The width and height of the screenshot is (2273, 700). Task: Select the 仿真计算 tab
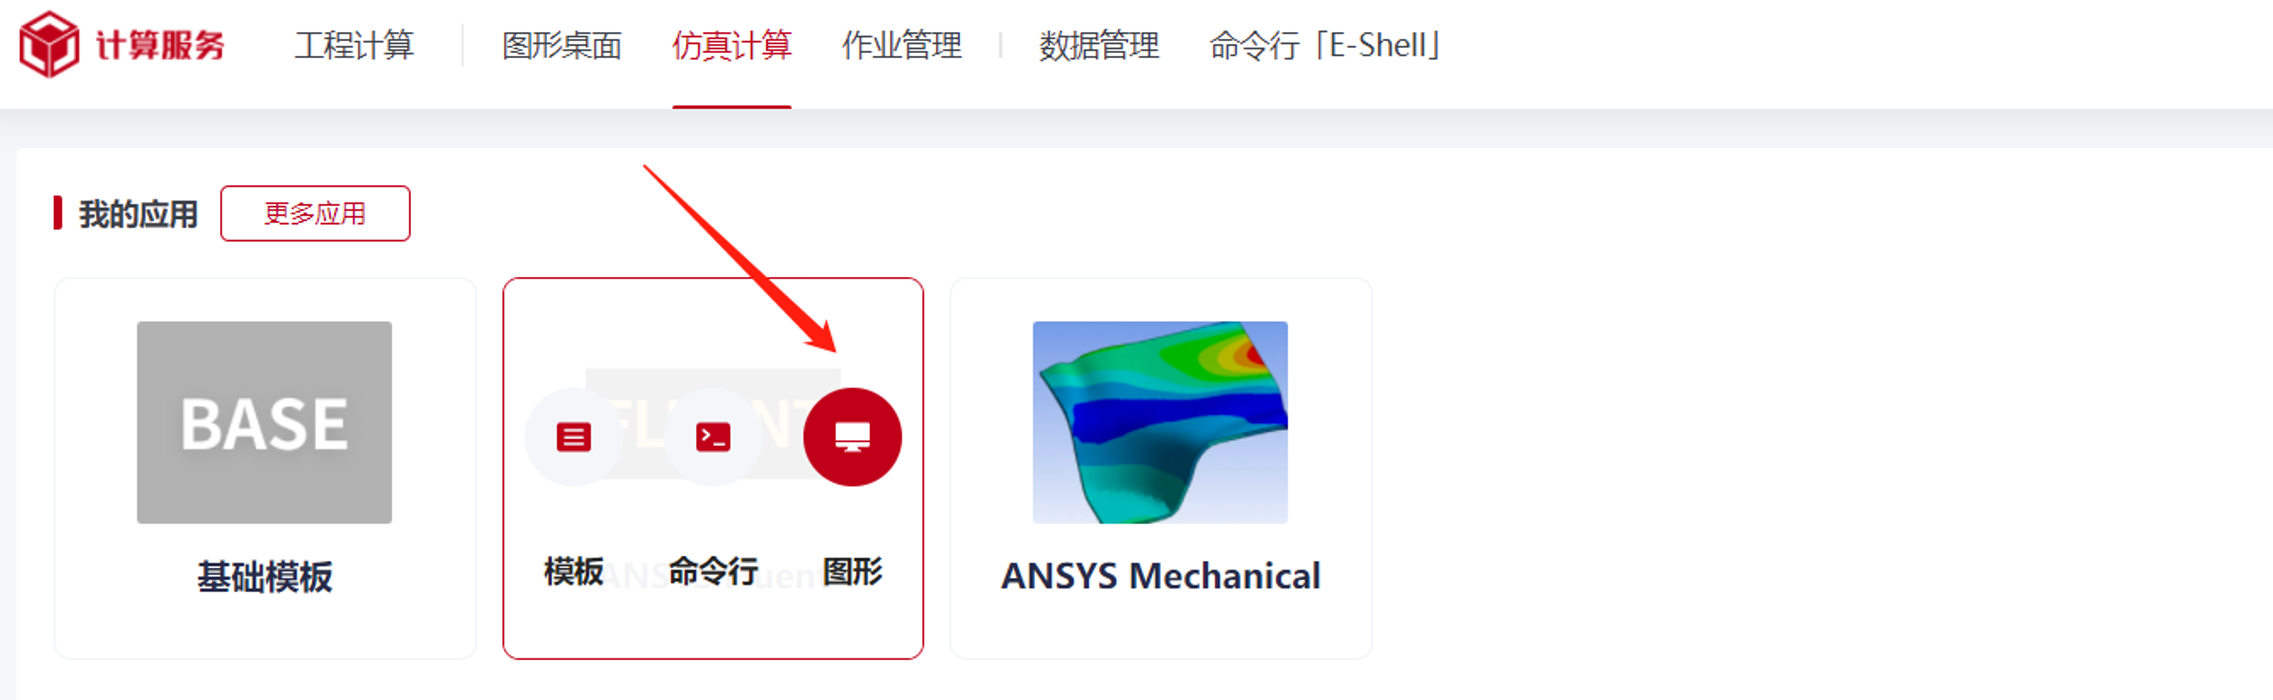pyautogui.click(x=732, y=45)
